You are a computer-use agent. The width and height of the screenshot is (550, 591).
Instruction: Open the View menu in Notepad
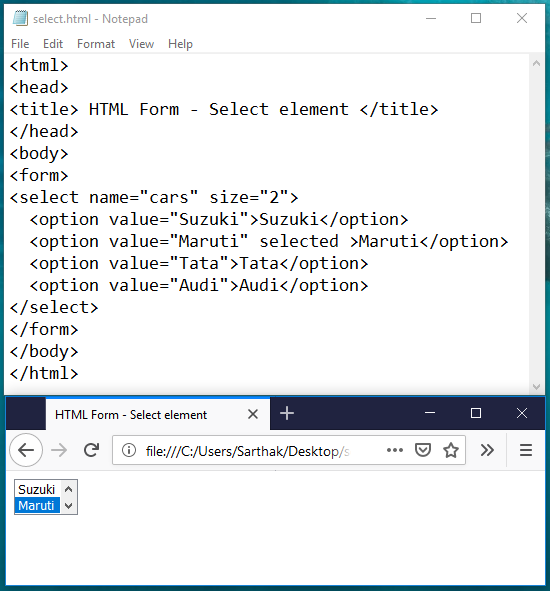point(141,44)
